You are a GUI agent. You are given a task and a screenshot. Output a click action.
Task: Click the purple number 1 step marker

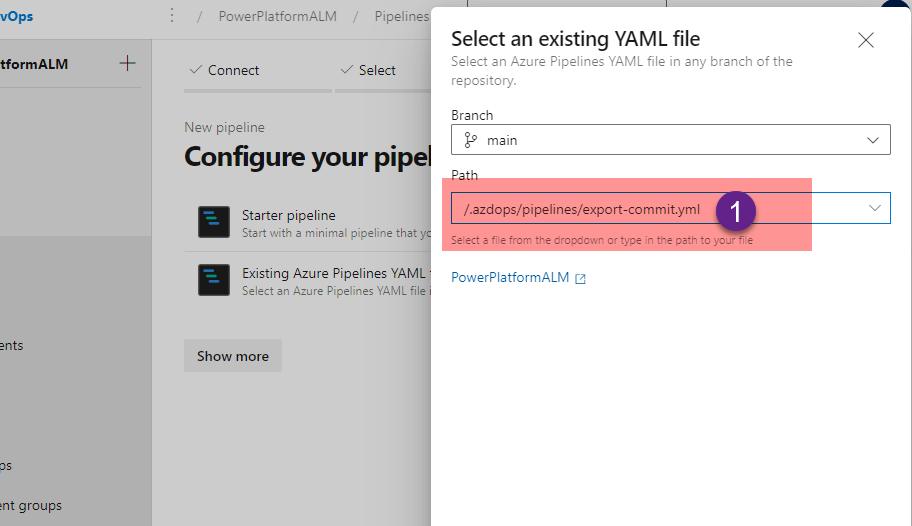(736, 210)
